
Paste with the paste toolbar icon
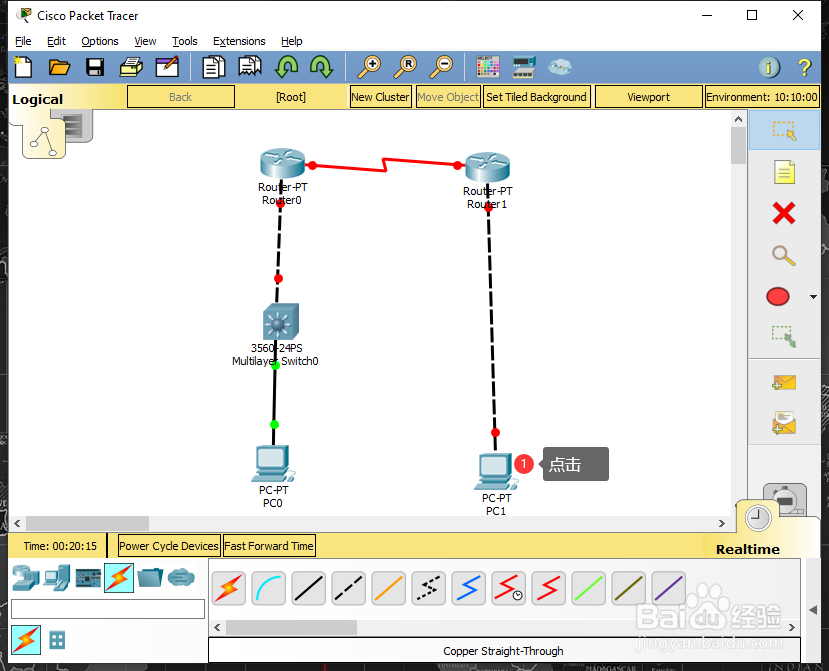[250, 67]
